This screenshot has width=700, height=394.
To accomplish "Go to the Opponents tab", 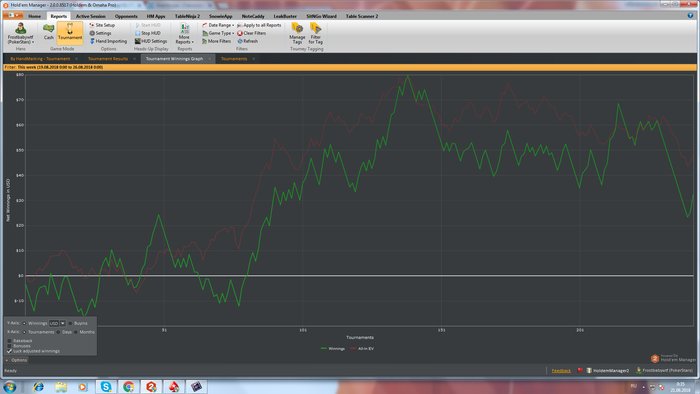I will 126,16.
